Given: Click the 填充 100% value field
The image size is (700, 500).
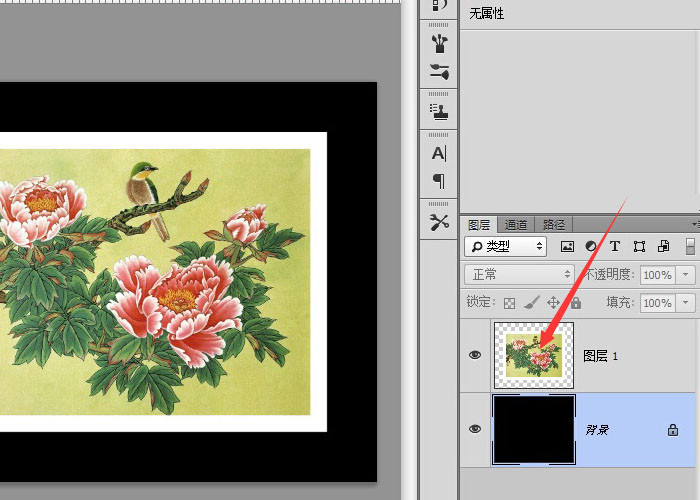Looking at the screenshot, I should [x=658, y=303].
